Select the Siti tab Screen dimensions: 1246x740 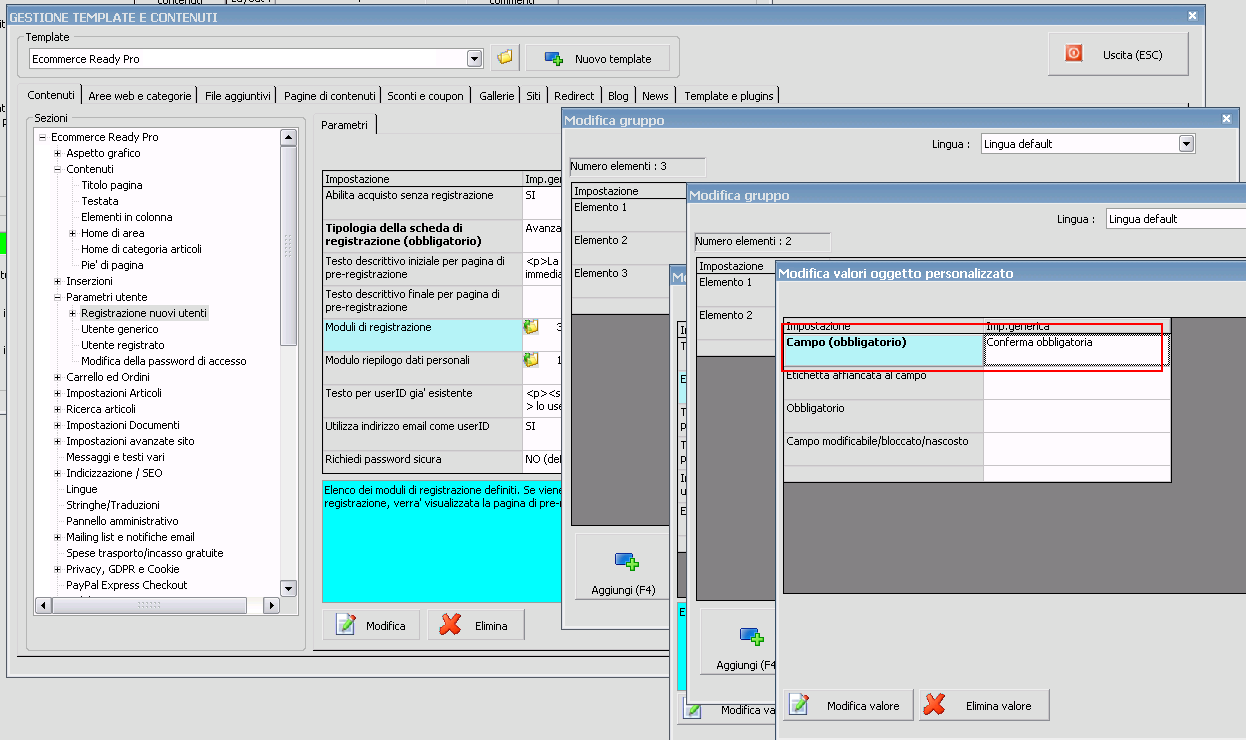pos(534,96)
